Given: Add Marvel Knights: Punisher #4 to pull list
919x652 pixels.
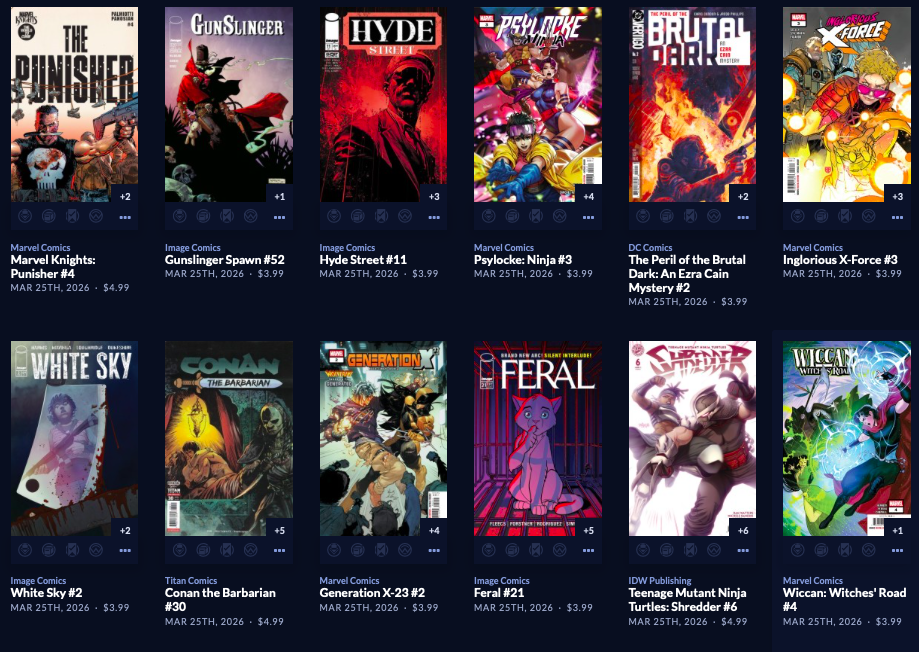Looking at the screenshot, I should pyautogui.click(x=25, y=216).
